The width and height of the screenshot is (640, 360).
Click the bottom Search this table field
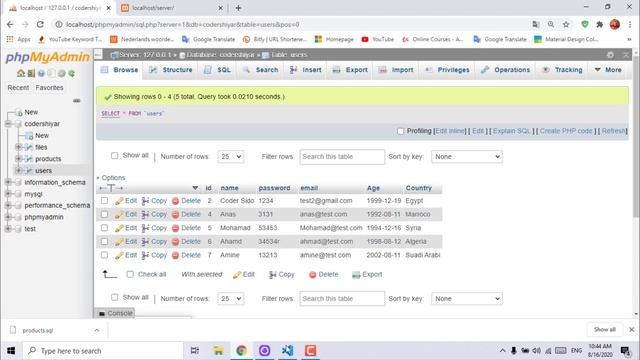(x=342, y=299)
